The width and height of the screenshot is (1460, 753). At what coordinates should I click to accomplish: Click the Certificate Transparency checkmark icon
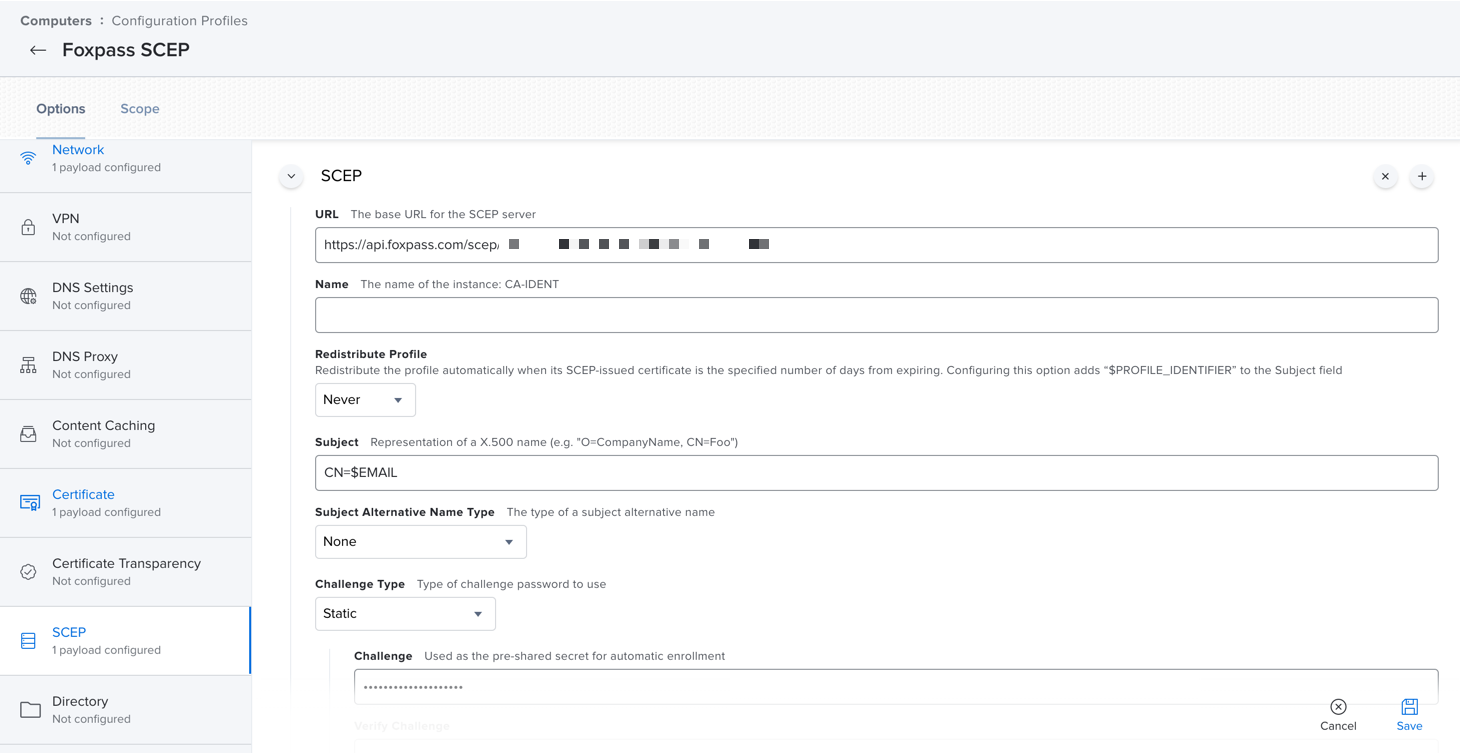29,572
